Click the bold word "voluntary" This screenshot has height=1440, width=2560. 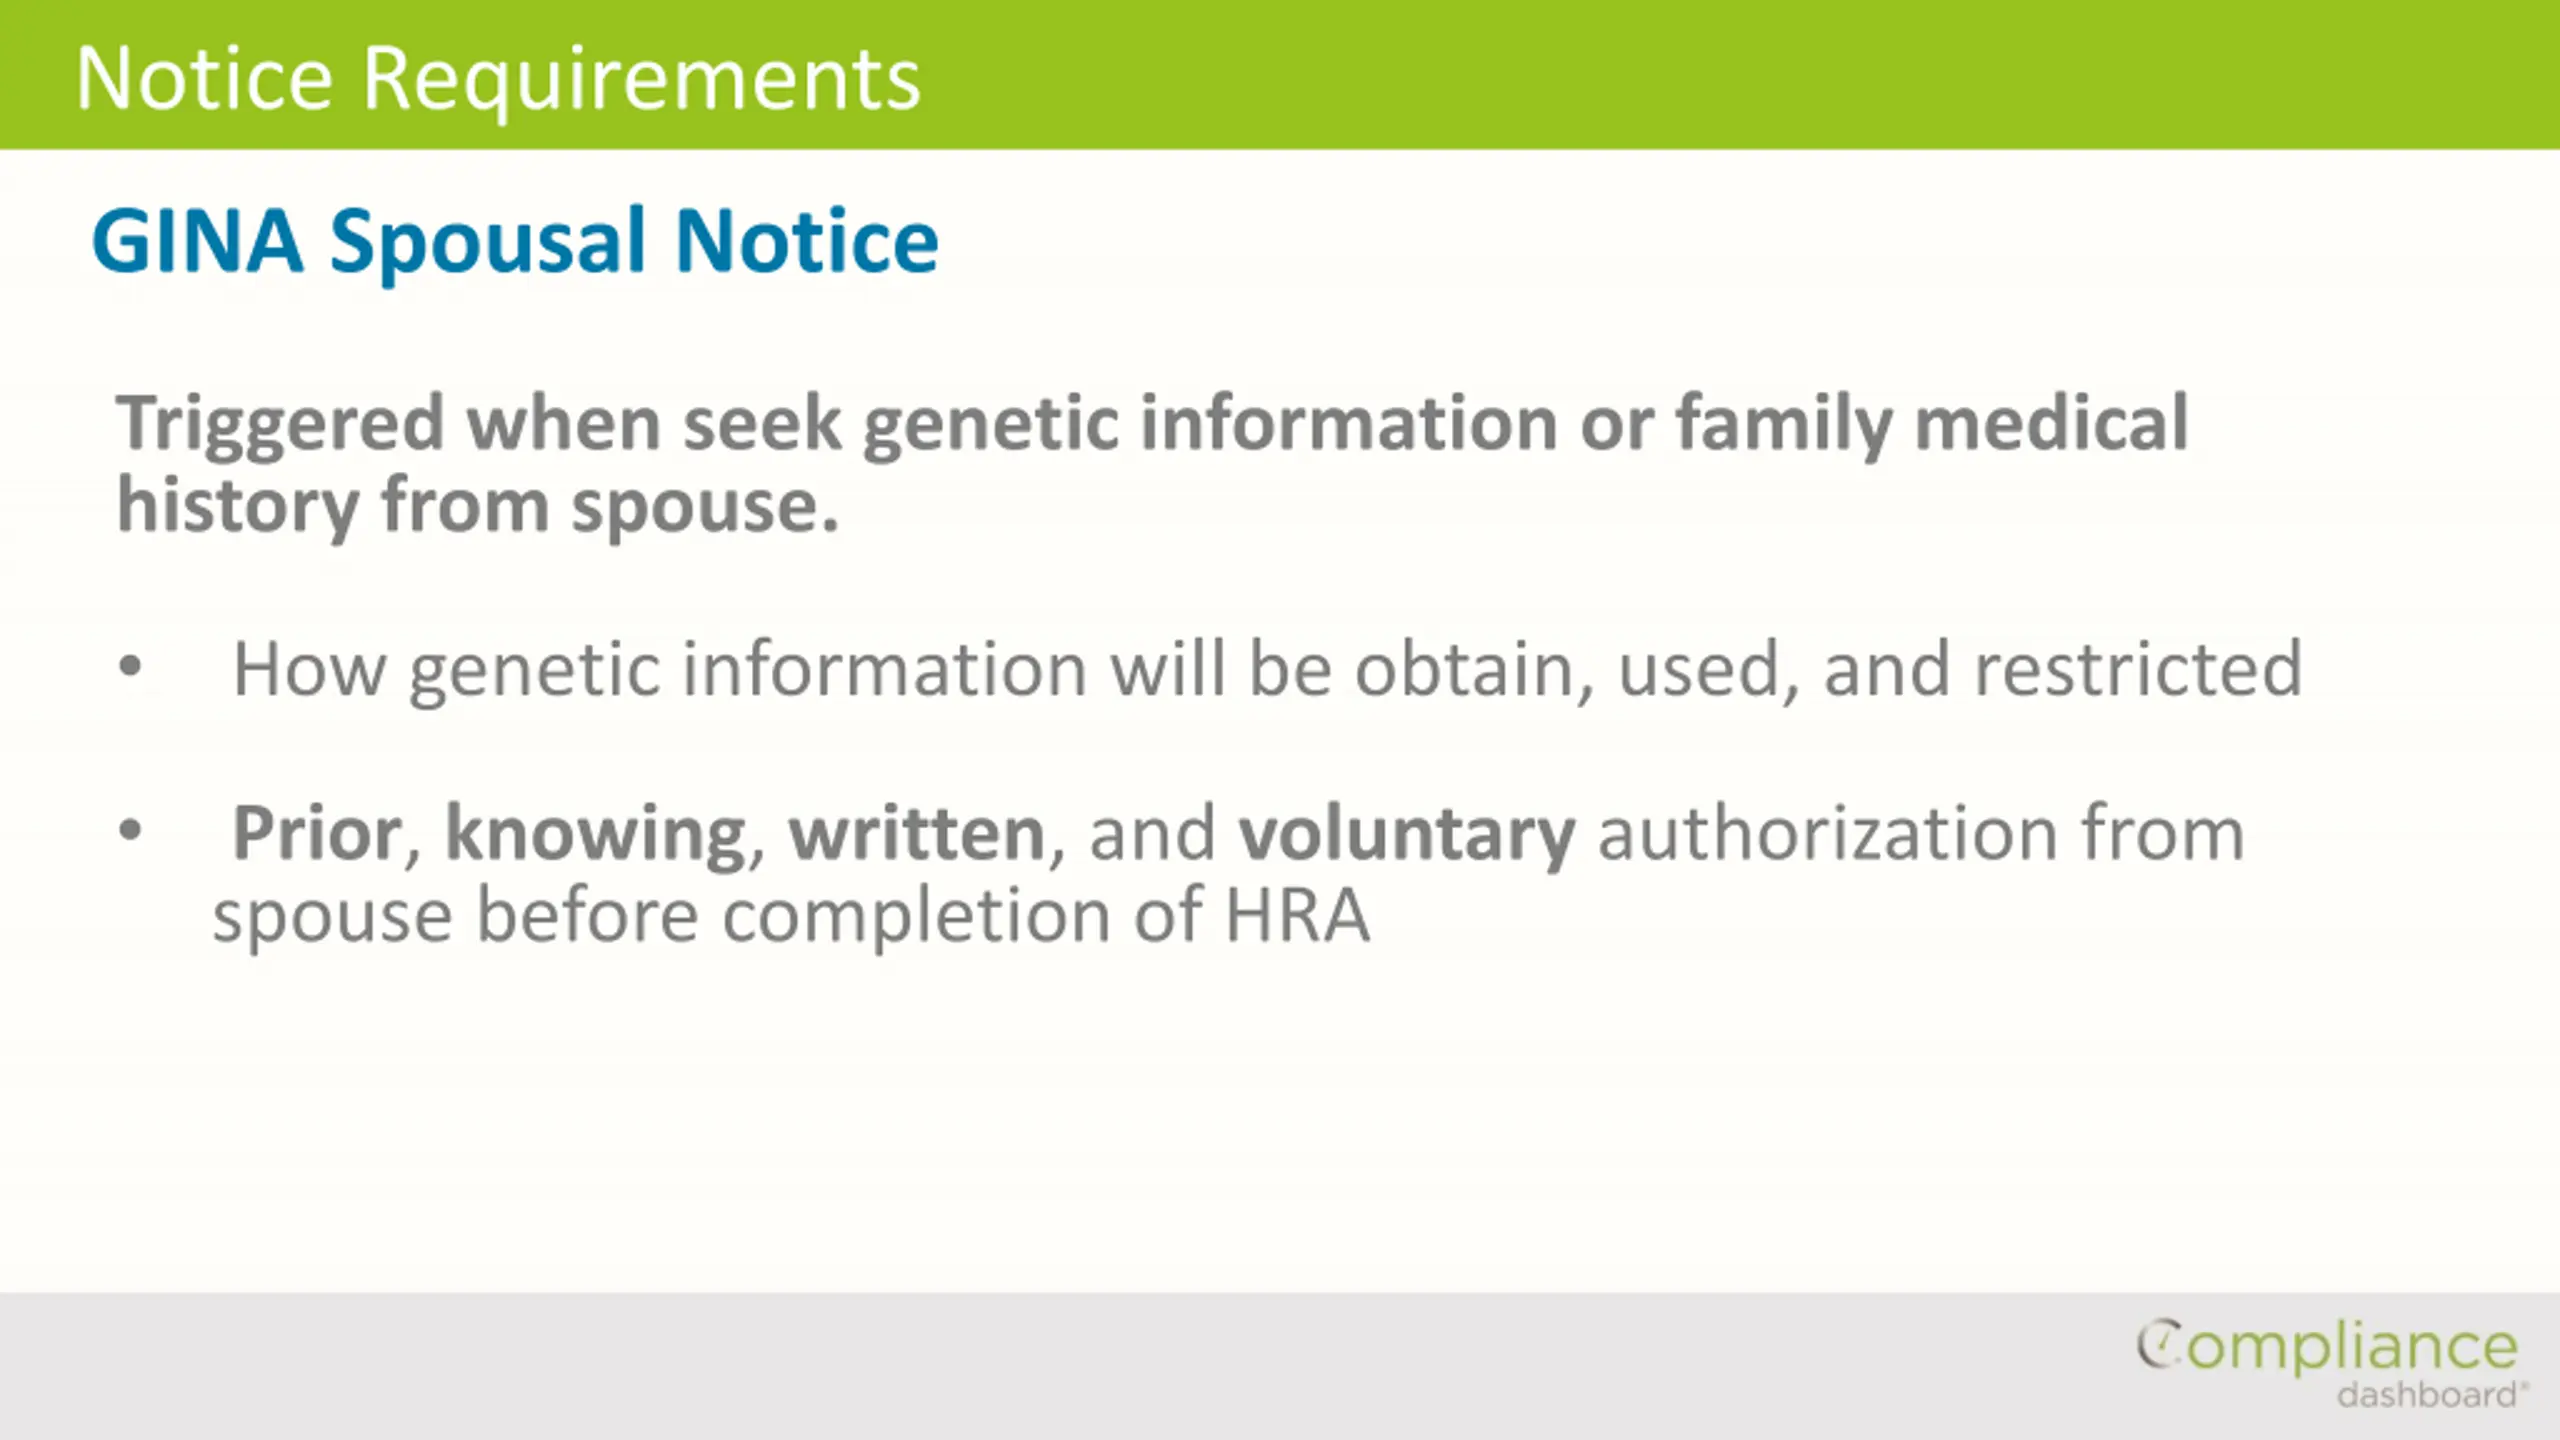(1406, 834)
